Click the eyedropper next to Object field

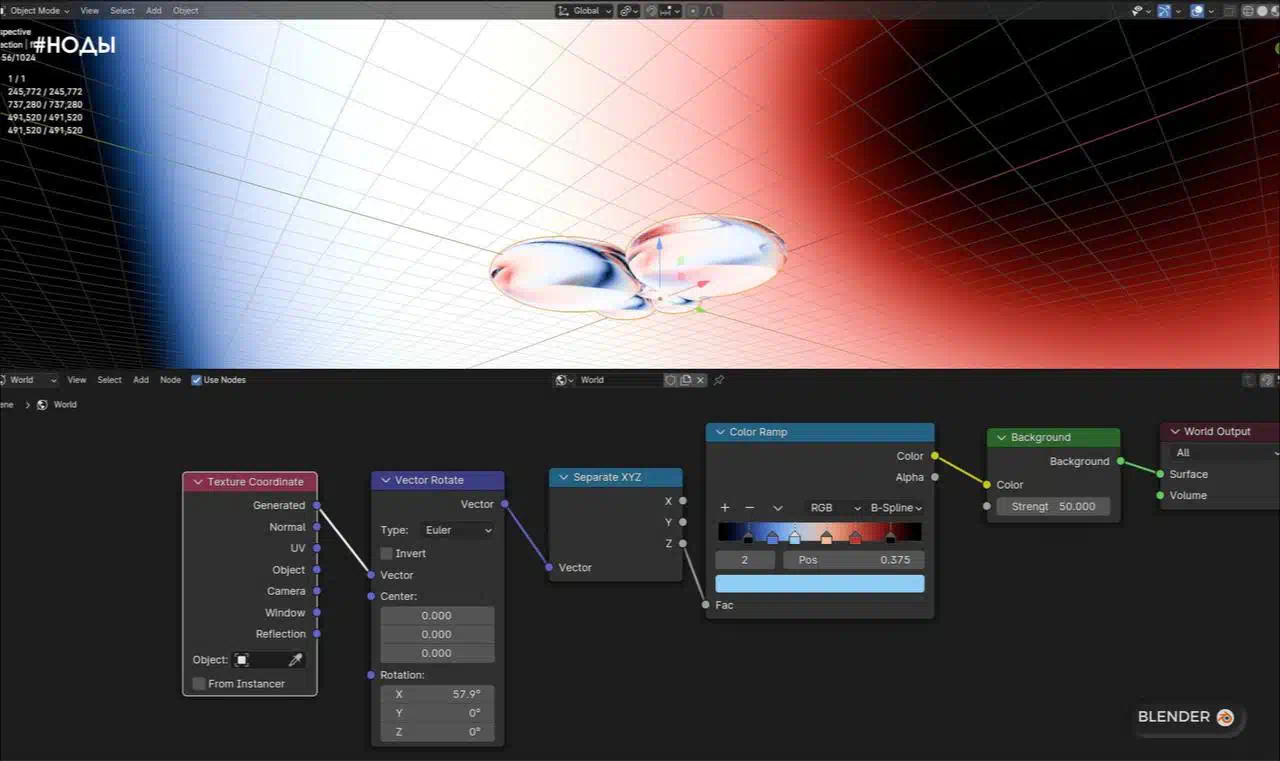point(295,660)
